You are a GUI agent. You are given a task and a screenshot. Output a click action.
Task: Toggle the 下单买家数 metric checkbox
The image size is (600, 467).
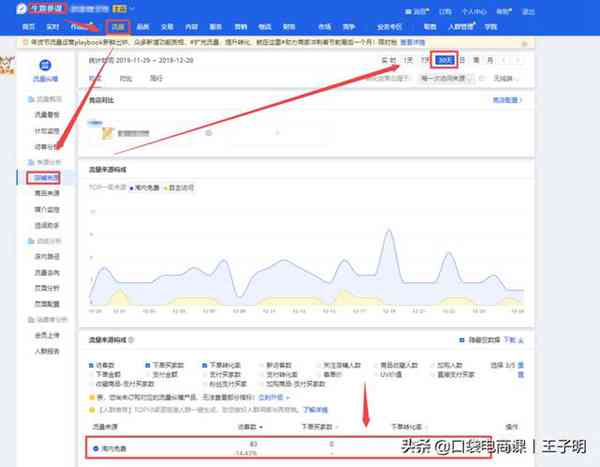tap(147, 365)
